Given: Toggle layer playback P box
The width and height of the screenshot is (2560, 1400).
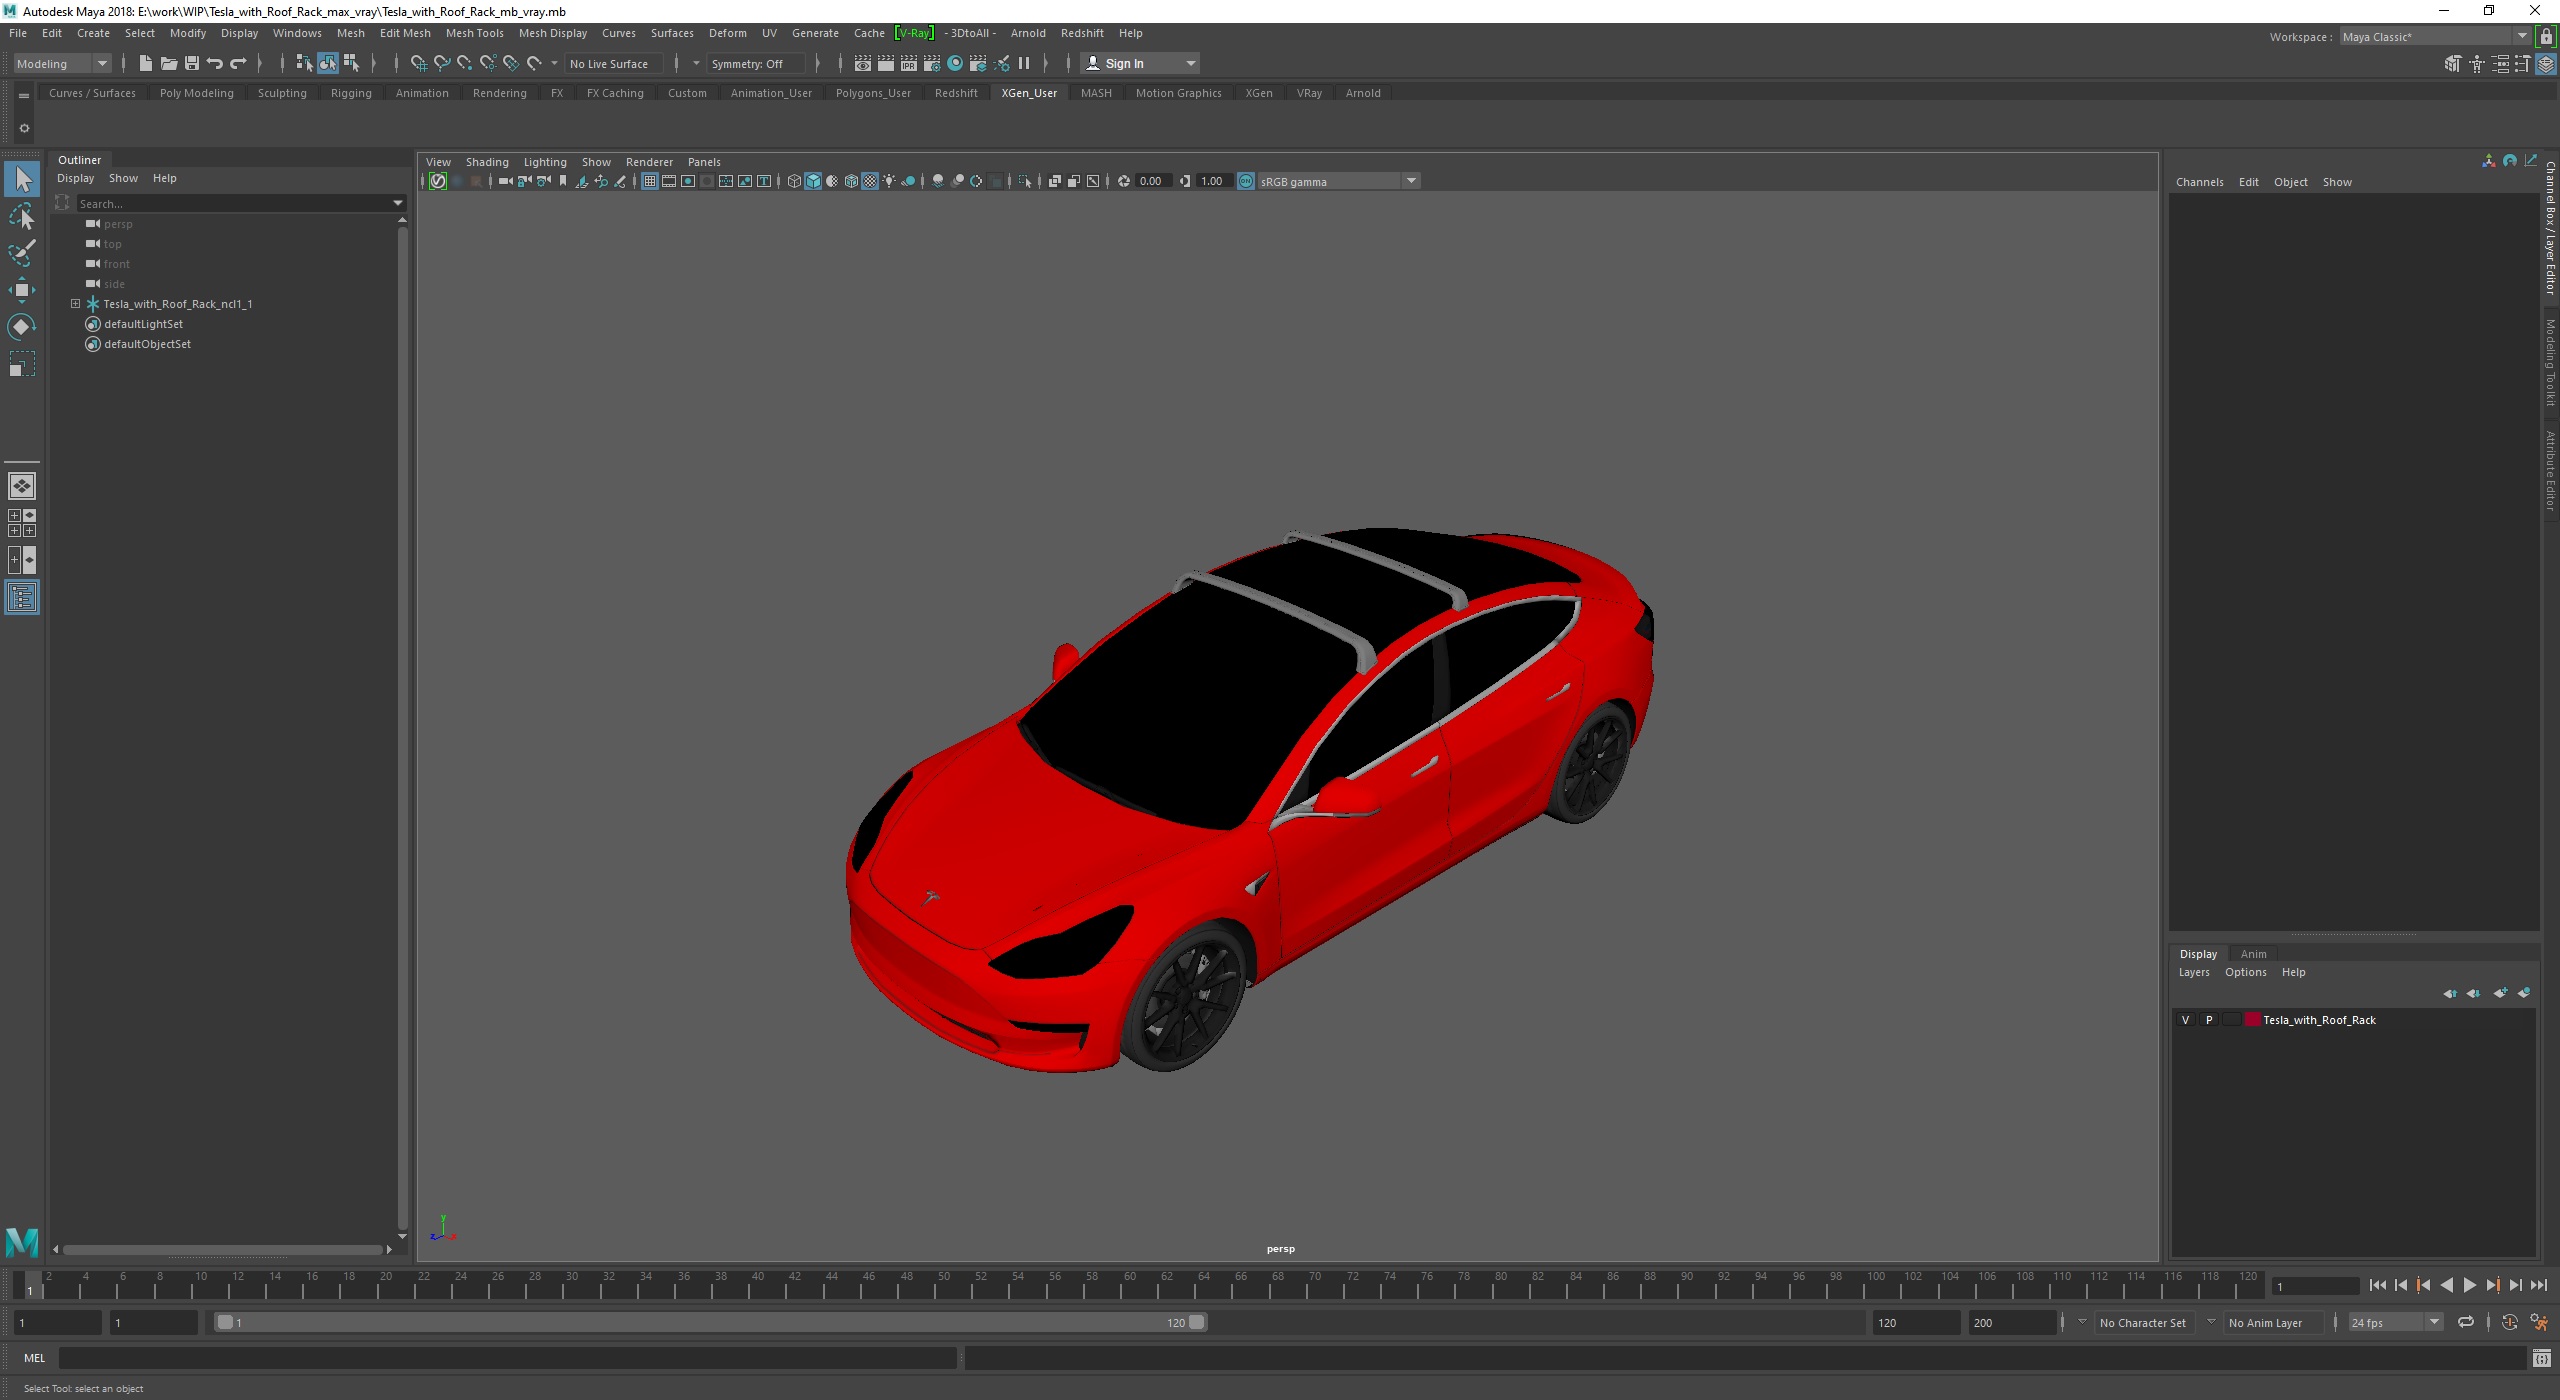Looking at the screenshot, I should 2209,1020.
